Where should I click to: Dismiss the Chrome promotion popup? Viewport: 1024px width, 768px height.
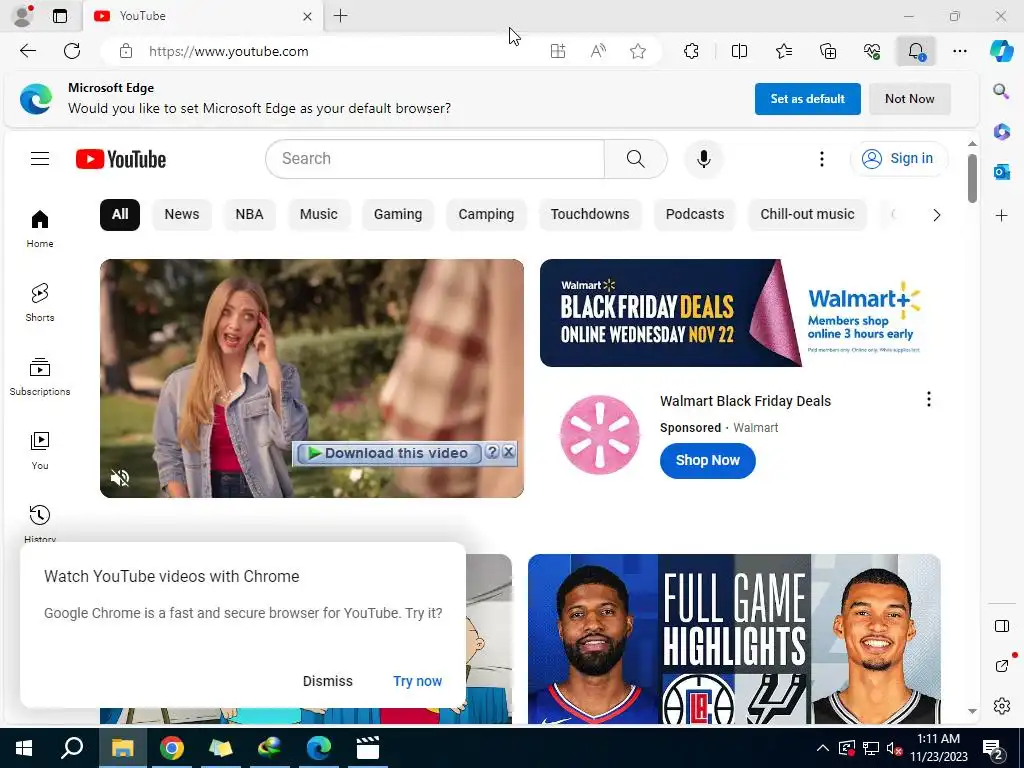click(327, 680)
